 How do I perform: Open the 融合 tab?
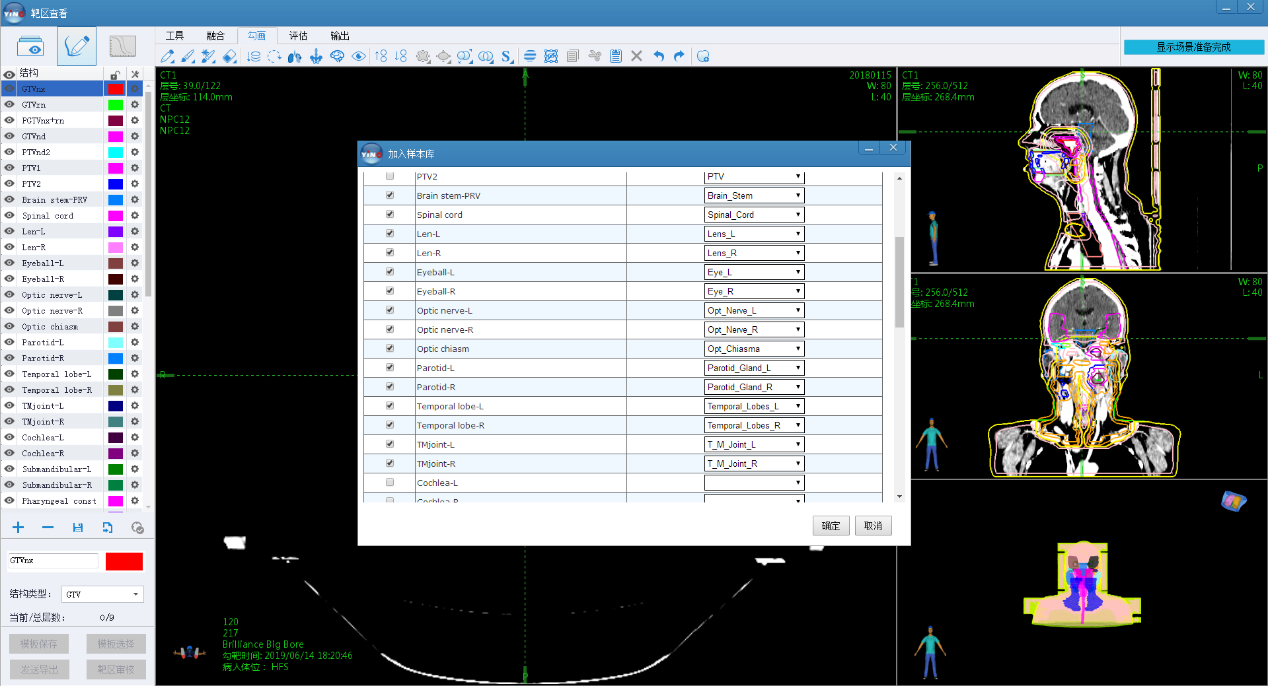[214, 35]
